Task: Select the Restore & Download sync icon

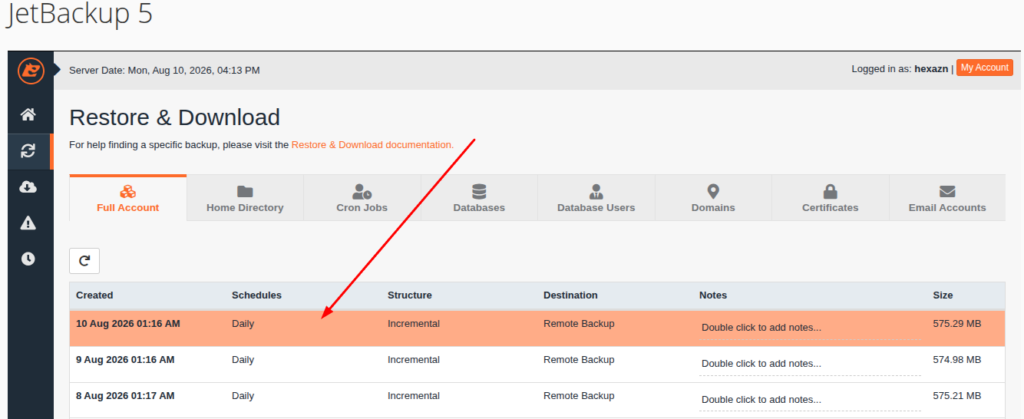Action: coord(27,151)
